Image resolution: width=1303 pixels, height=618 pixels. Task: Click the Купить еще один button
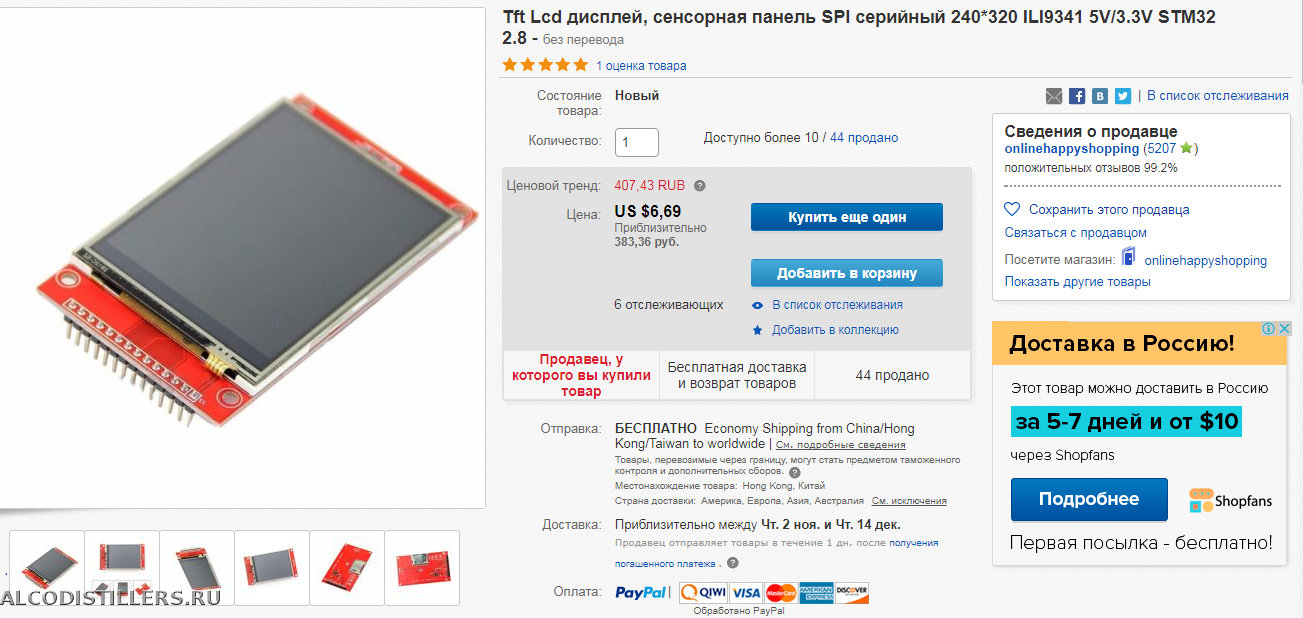point(846,217)
